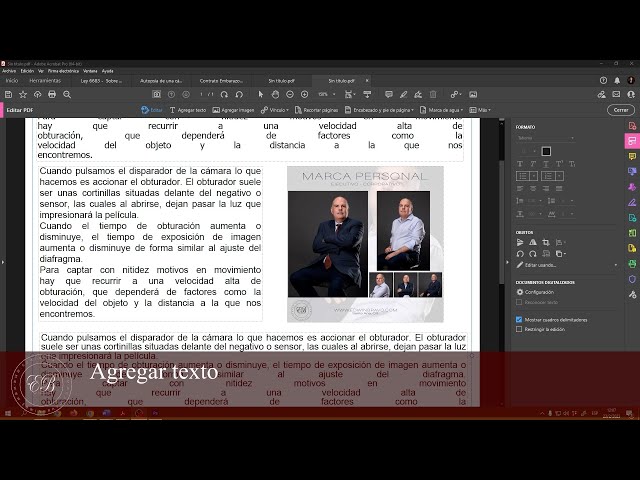Click the page number field
The width and height of the screenshot is (640, 480).
pos(201,95)
